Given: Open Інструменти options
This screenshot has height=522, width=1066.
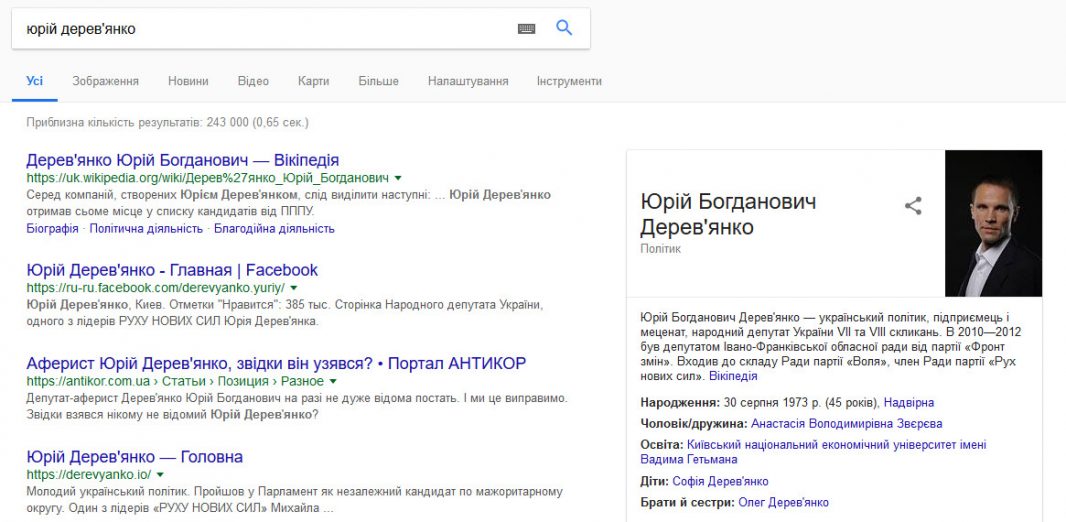Looking at the screenshot, I should (x=569, y=81).
